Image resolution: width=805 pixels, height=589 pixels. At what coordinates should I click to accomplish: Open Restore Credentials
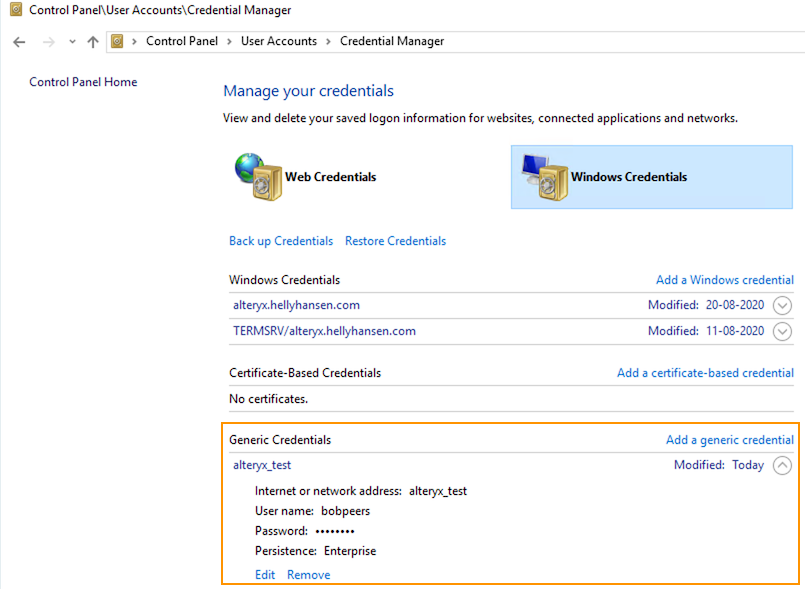pyautogui.click(x=394, y=241)
